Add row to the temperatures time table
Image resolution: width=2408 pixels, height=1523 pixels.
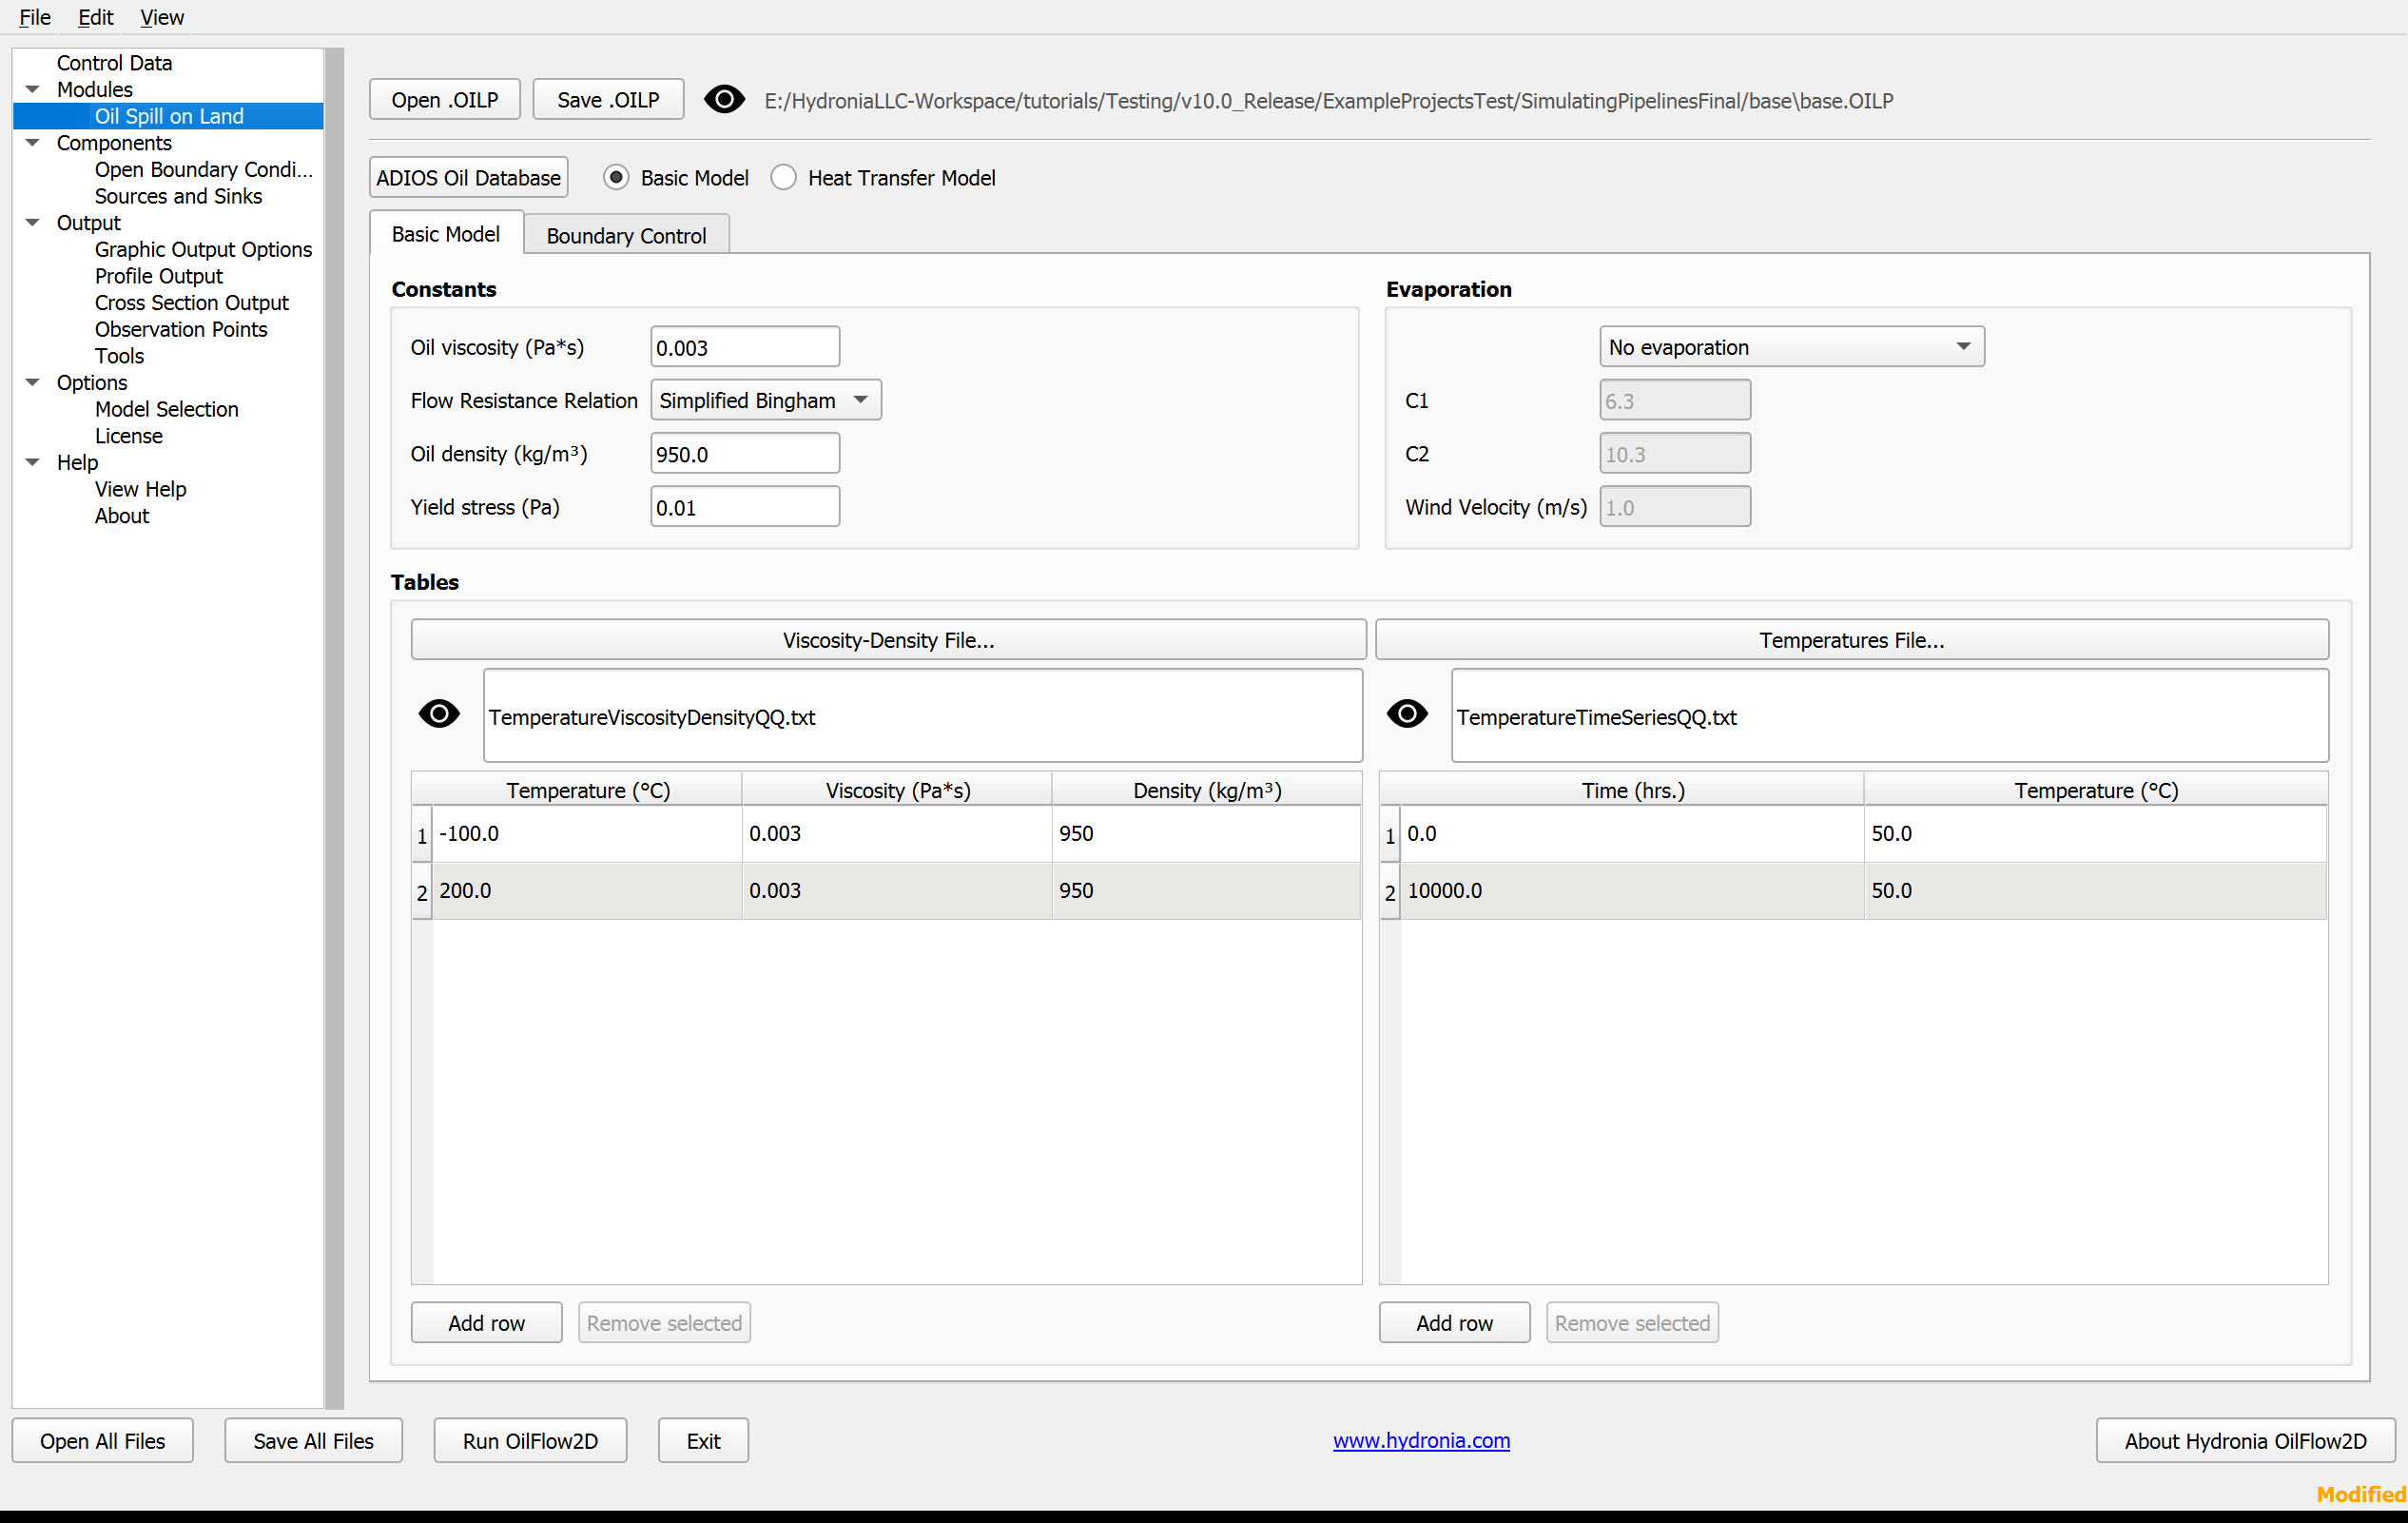tap(1454, 1323)
